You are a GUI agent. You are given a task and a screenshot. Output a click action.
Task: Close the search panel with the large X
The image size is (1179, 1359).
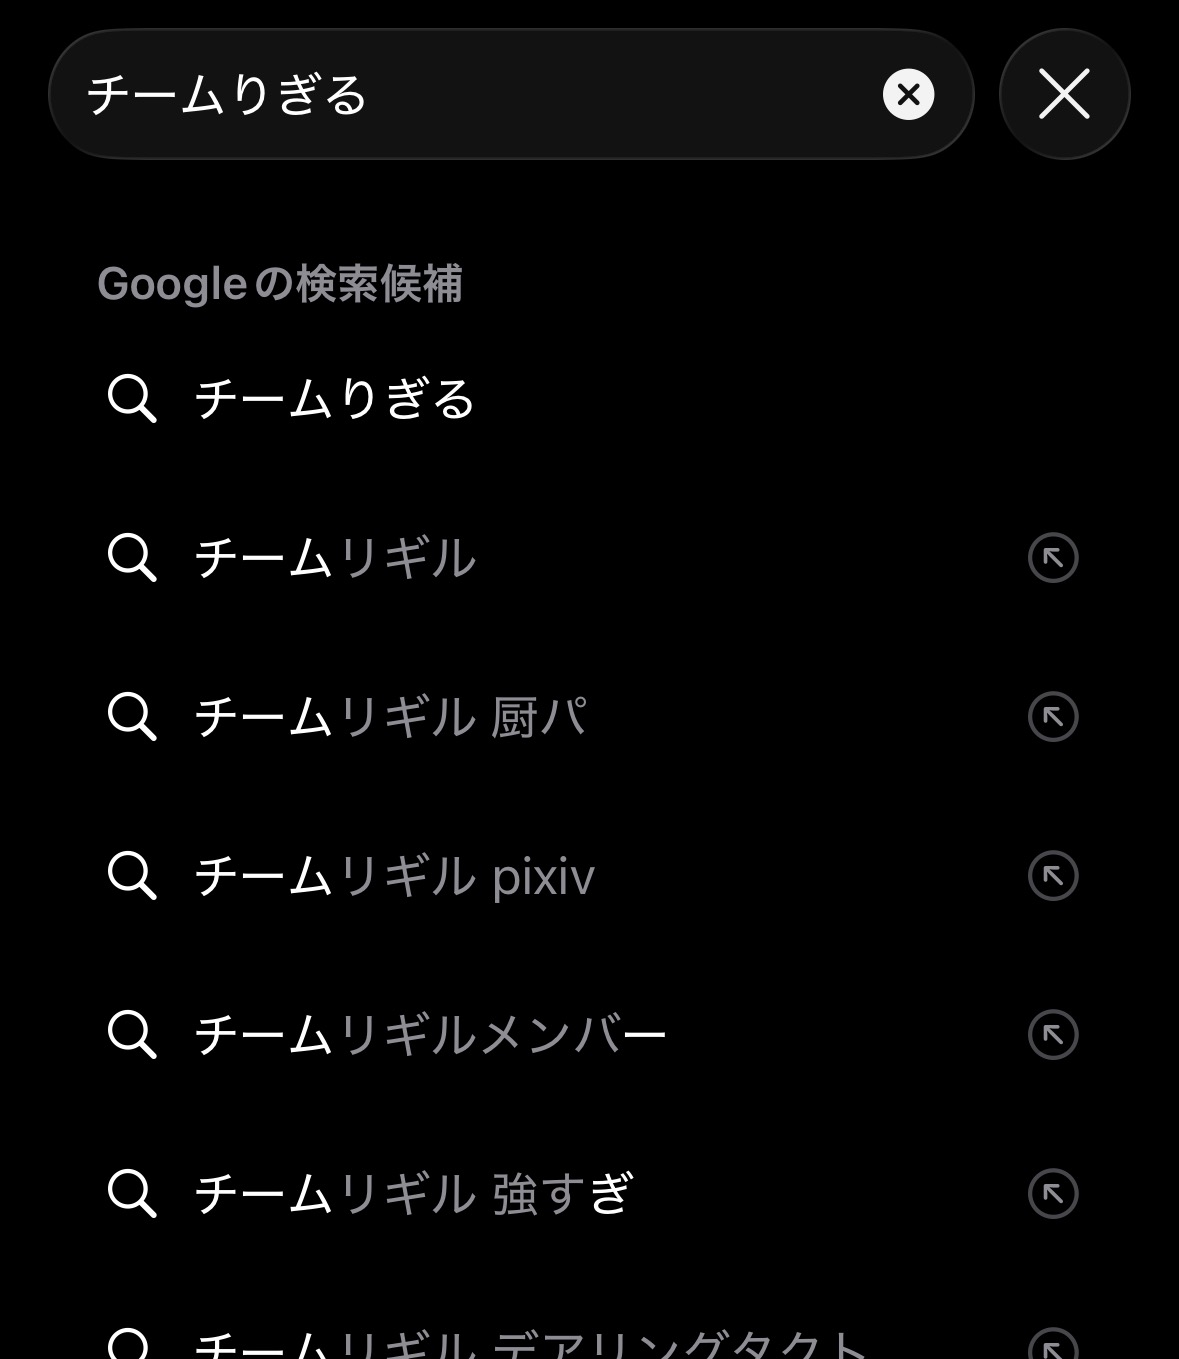1064,95
